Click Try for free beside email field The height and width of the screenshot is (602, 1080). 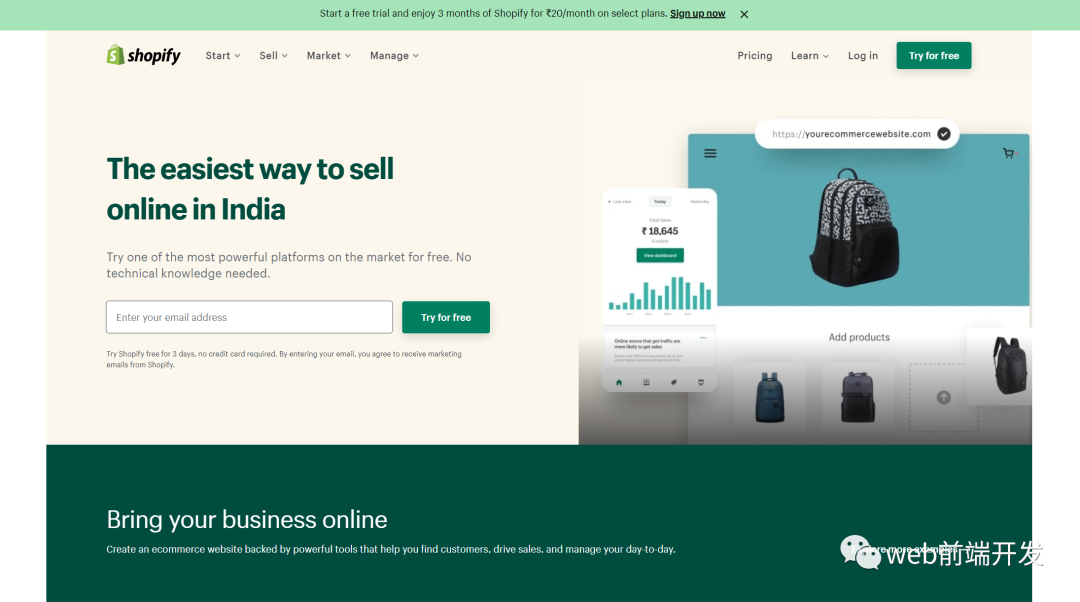pyautogui.click(x=446, y=317)
